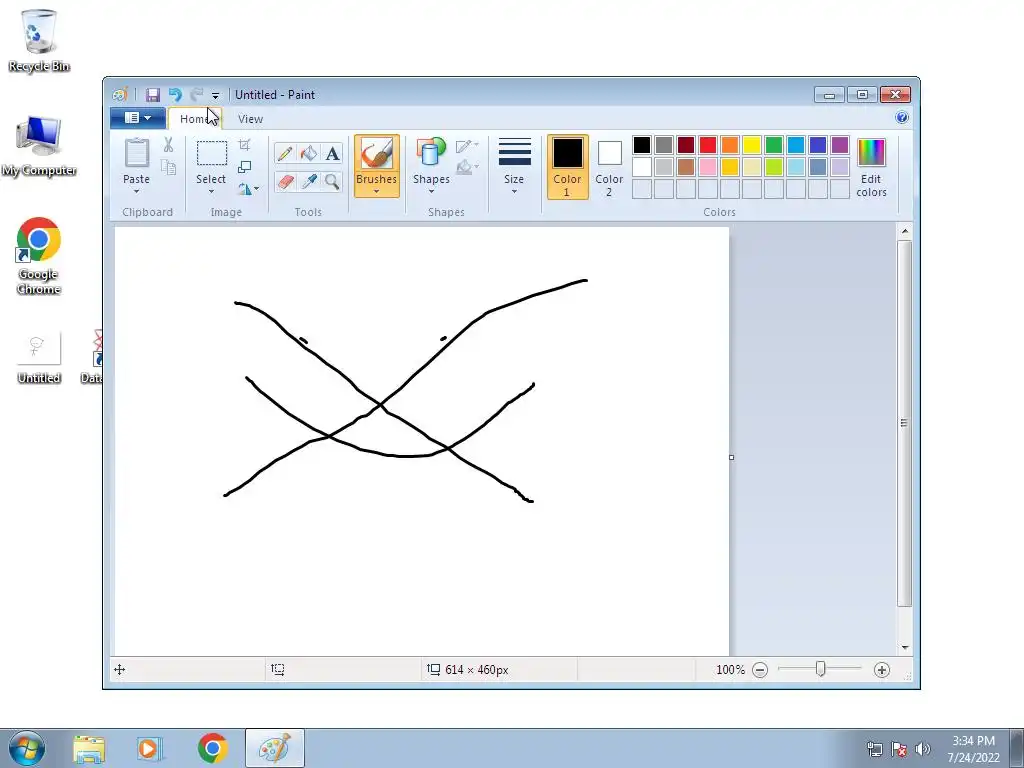Click the Start button
Screen dimensions: 1024x768
(x=27, y=748)
